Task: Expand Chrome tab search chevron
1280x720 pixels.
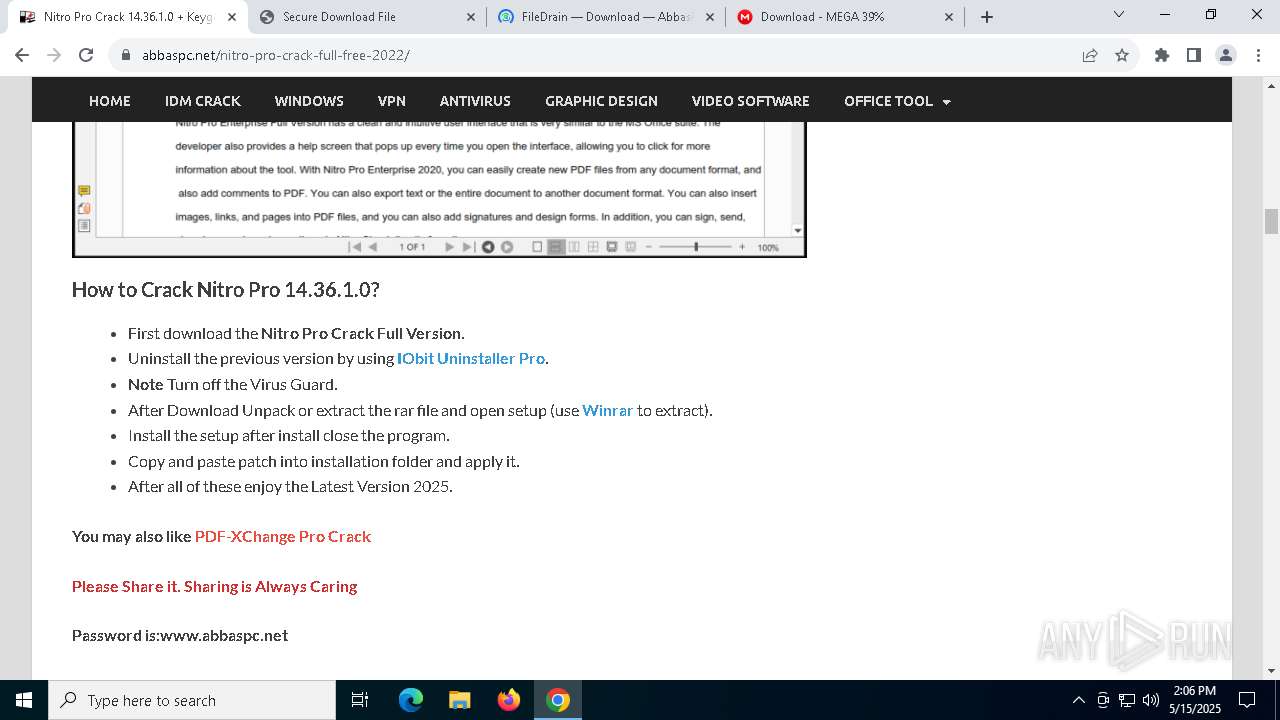Action: point(1119,15)
